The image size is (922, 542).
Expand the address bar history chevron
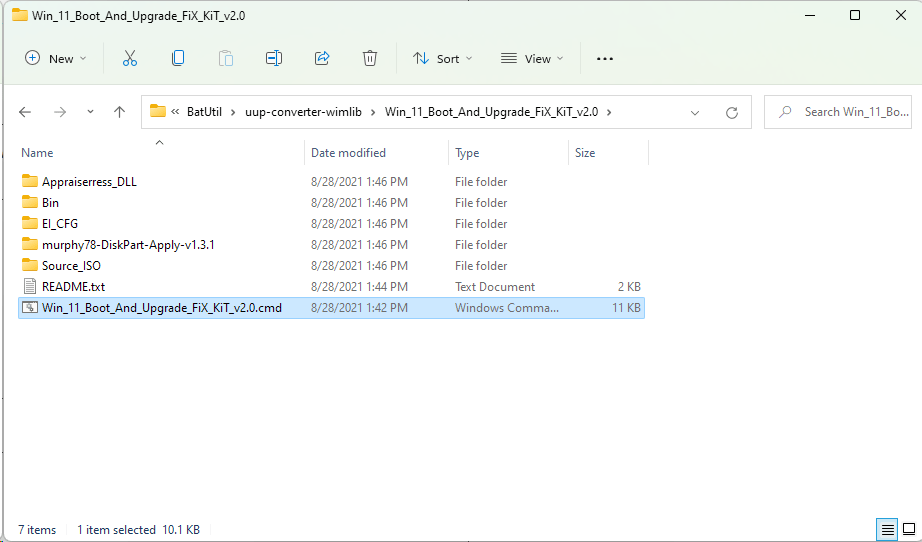pyautogui.click(x=695, y=112)
